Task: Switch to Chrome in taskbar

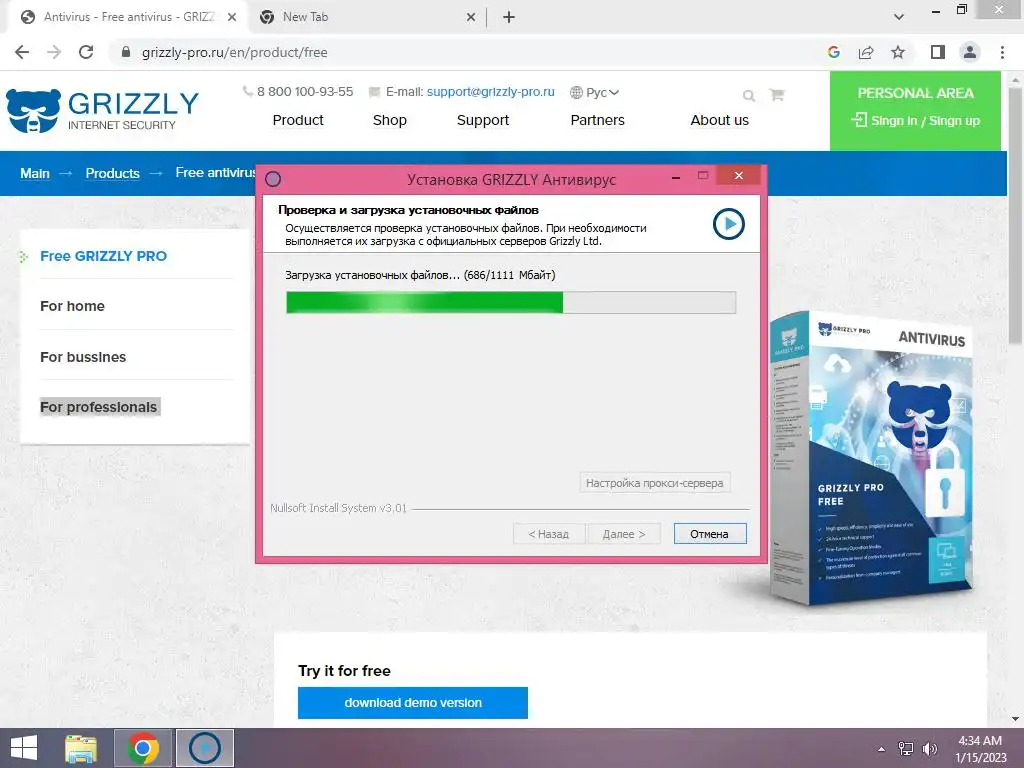Action: [x=143, y=748]
